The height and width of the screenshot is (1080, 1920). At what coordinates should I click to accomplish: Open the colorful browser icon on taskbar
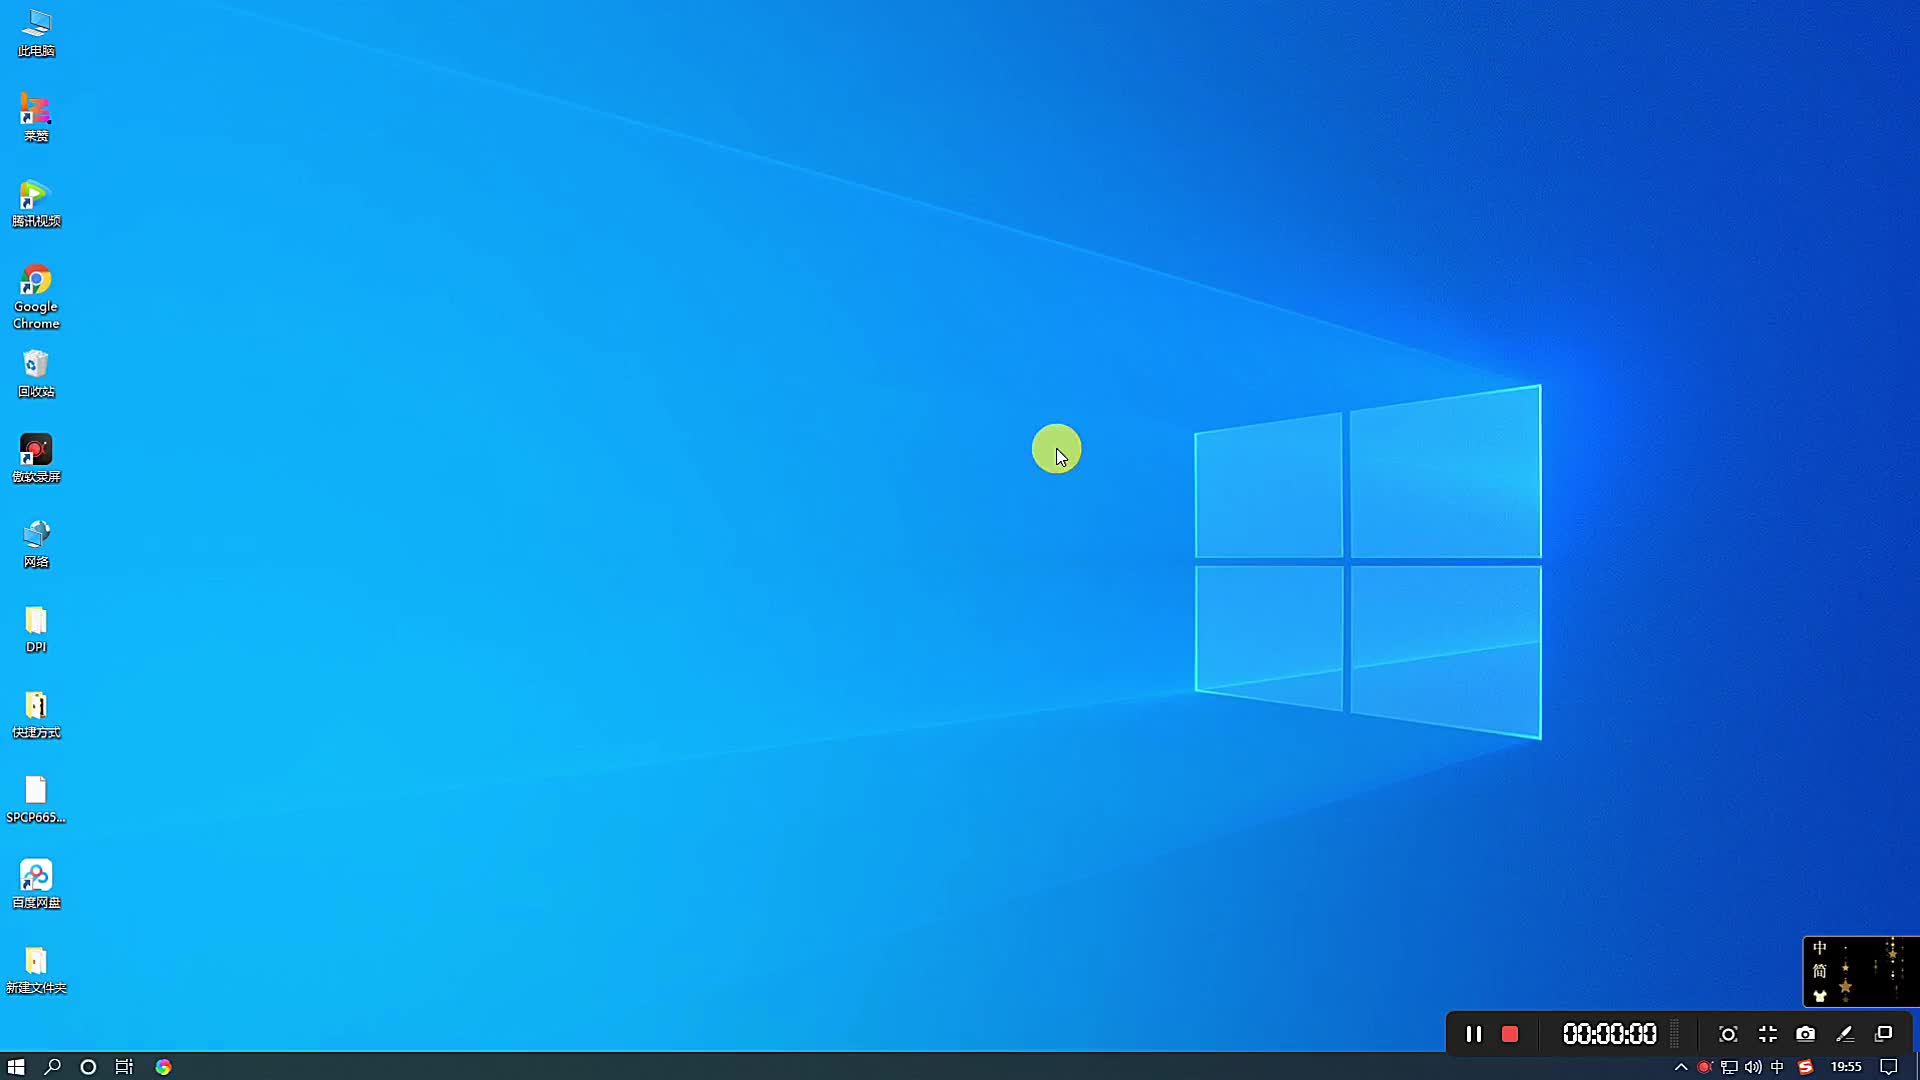coord(163,1067)
